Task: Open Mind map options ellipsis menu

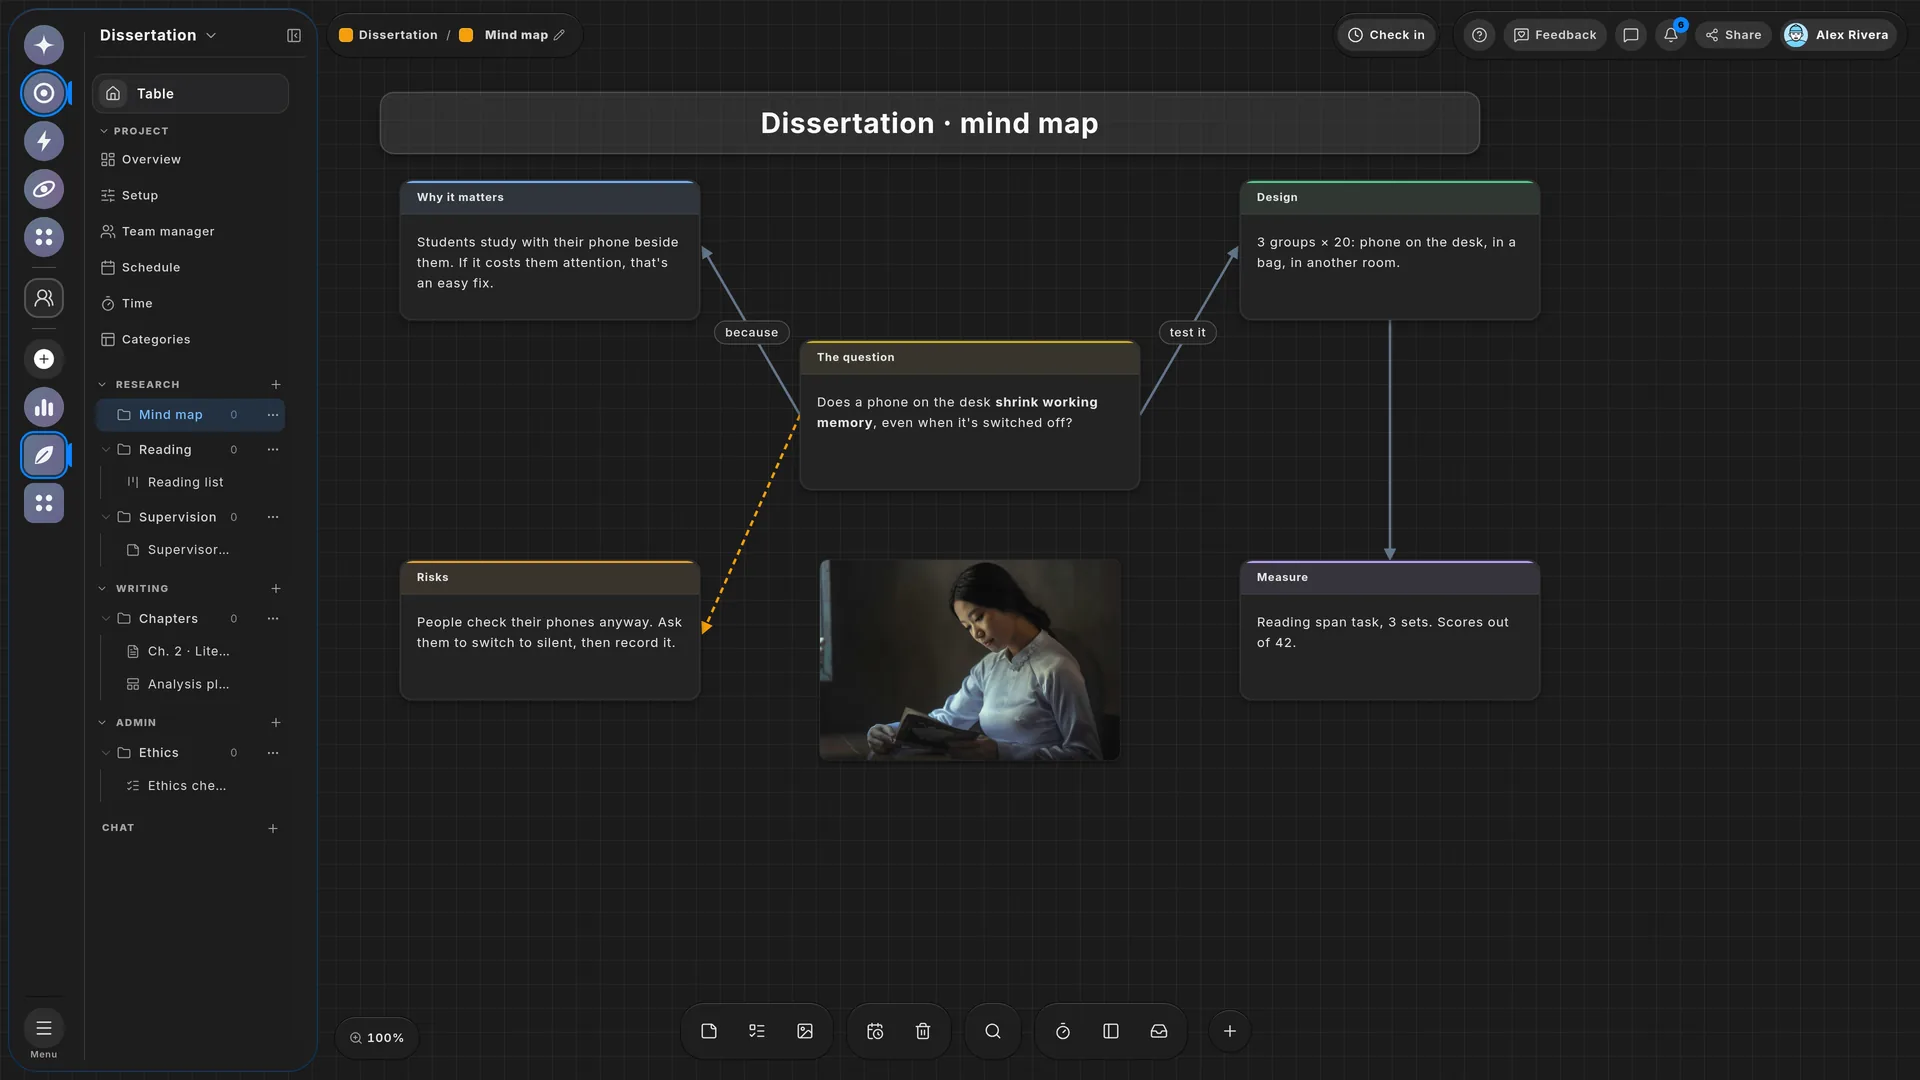Action: point(273,415)
